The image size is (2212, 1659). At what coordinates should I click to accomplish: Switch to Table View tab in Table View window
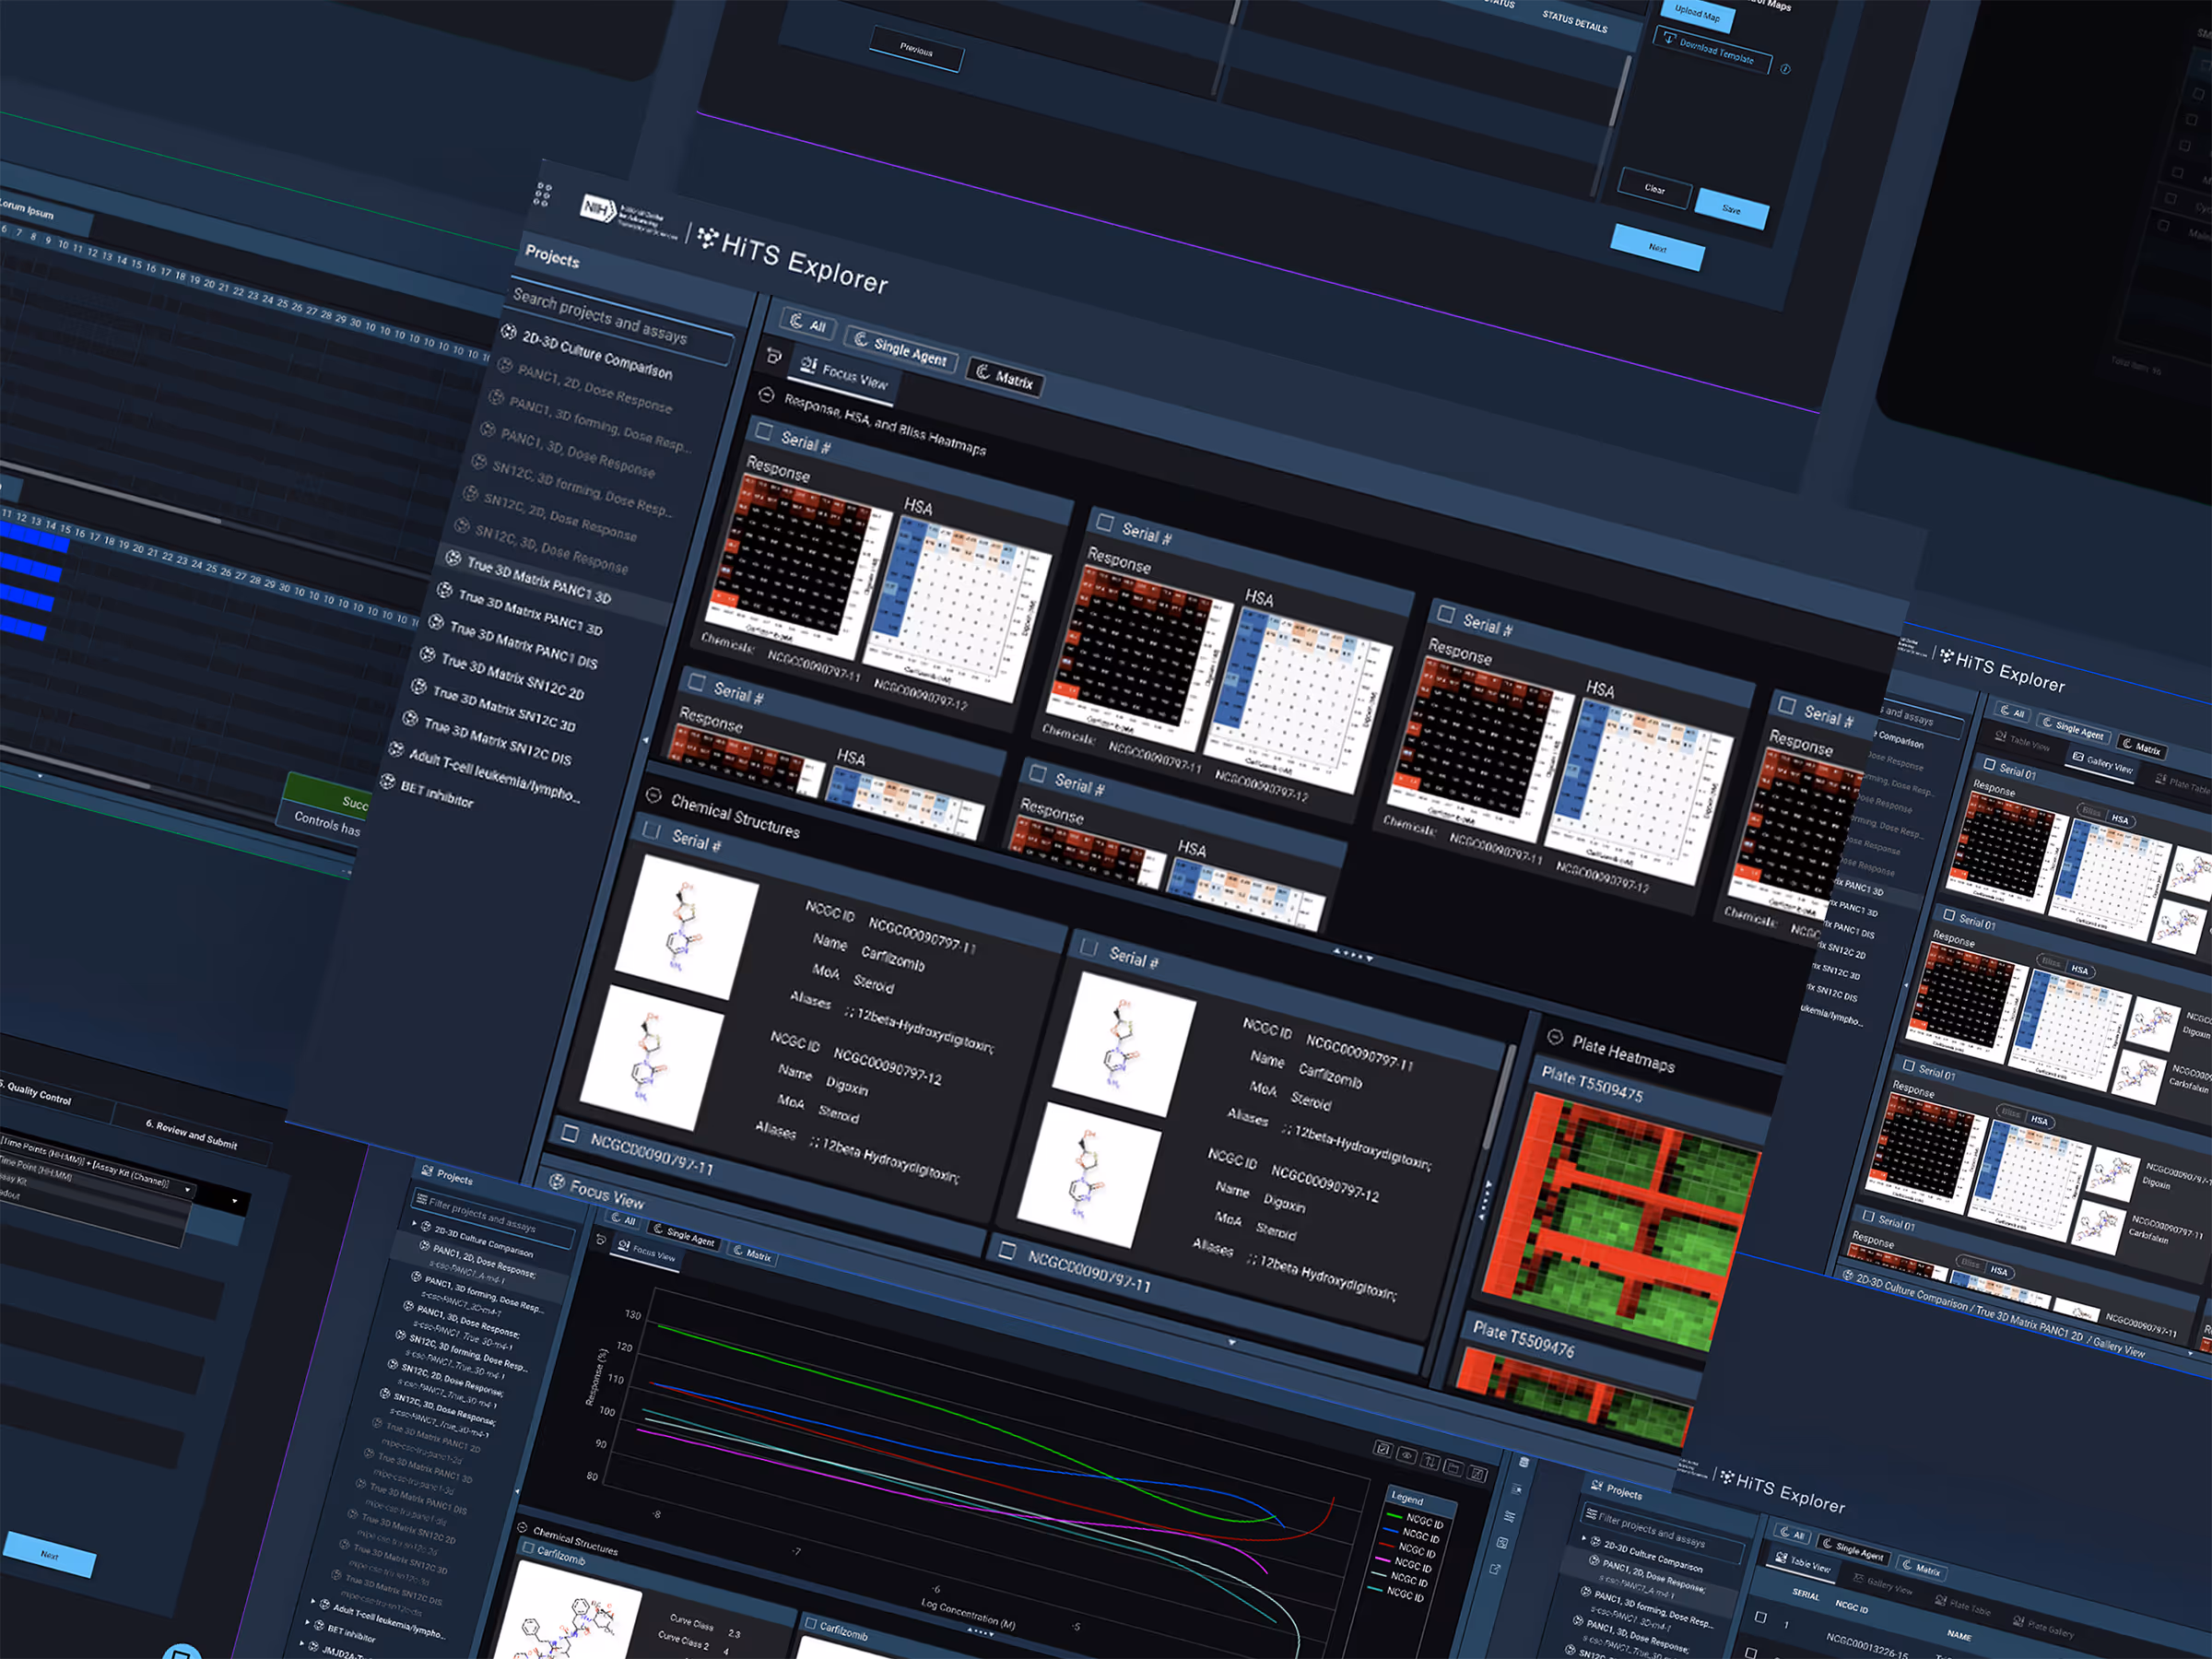pyautogui.click(x=1802, y=1562)
